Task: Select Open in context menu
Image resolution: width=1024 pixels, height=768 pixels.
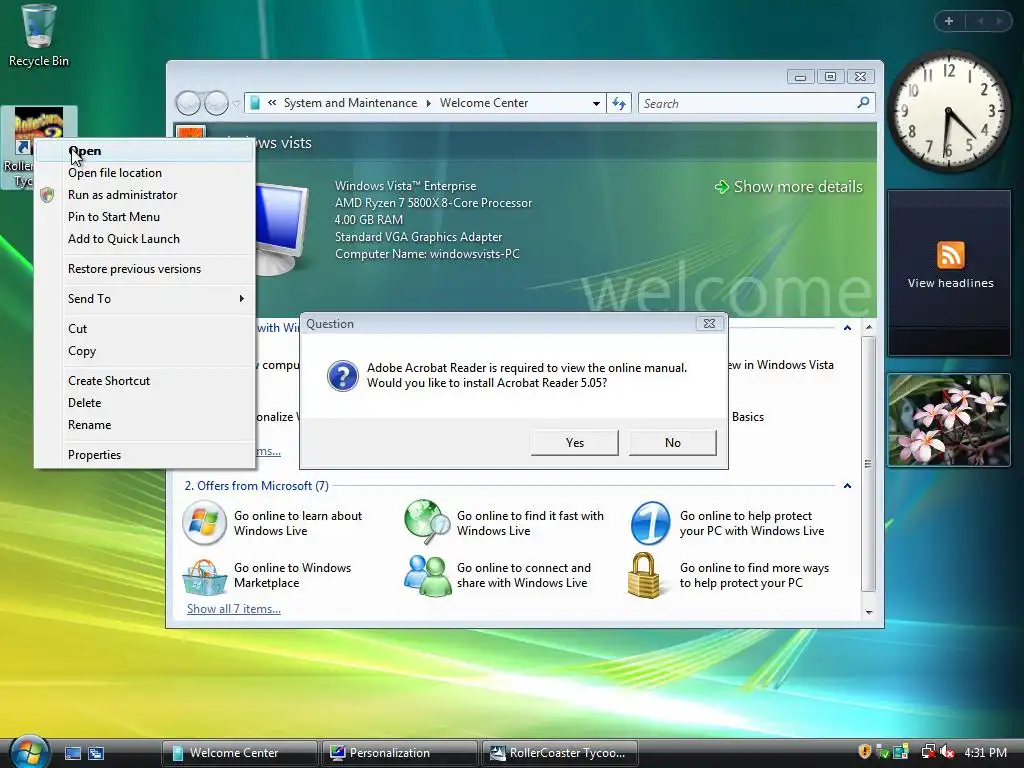Action: tap(144, 151)
